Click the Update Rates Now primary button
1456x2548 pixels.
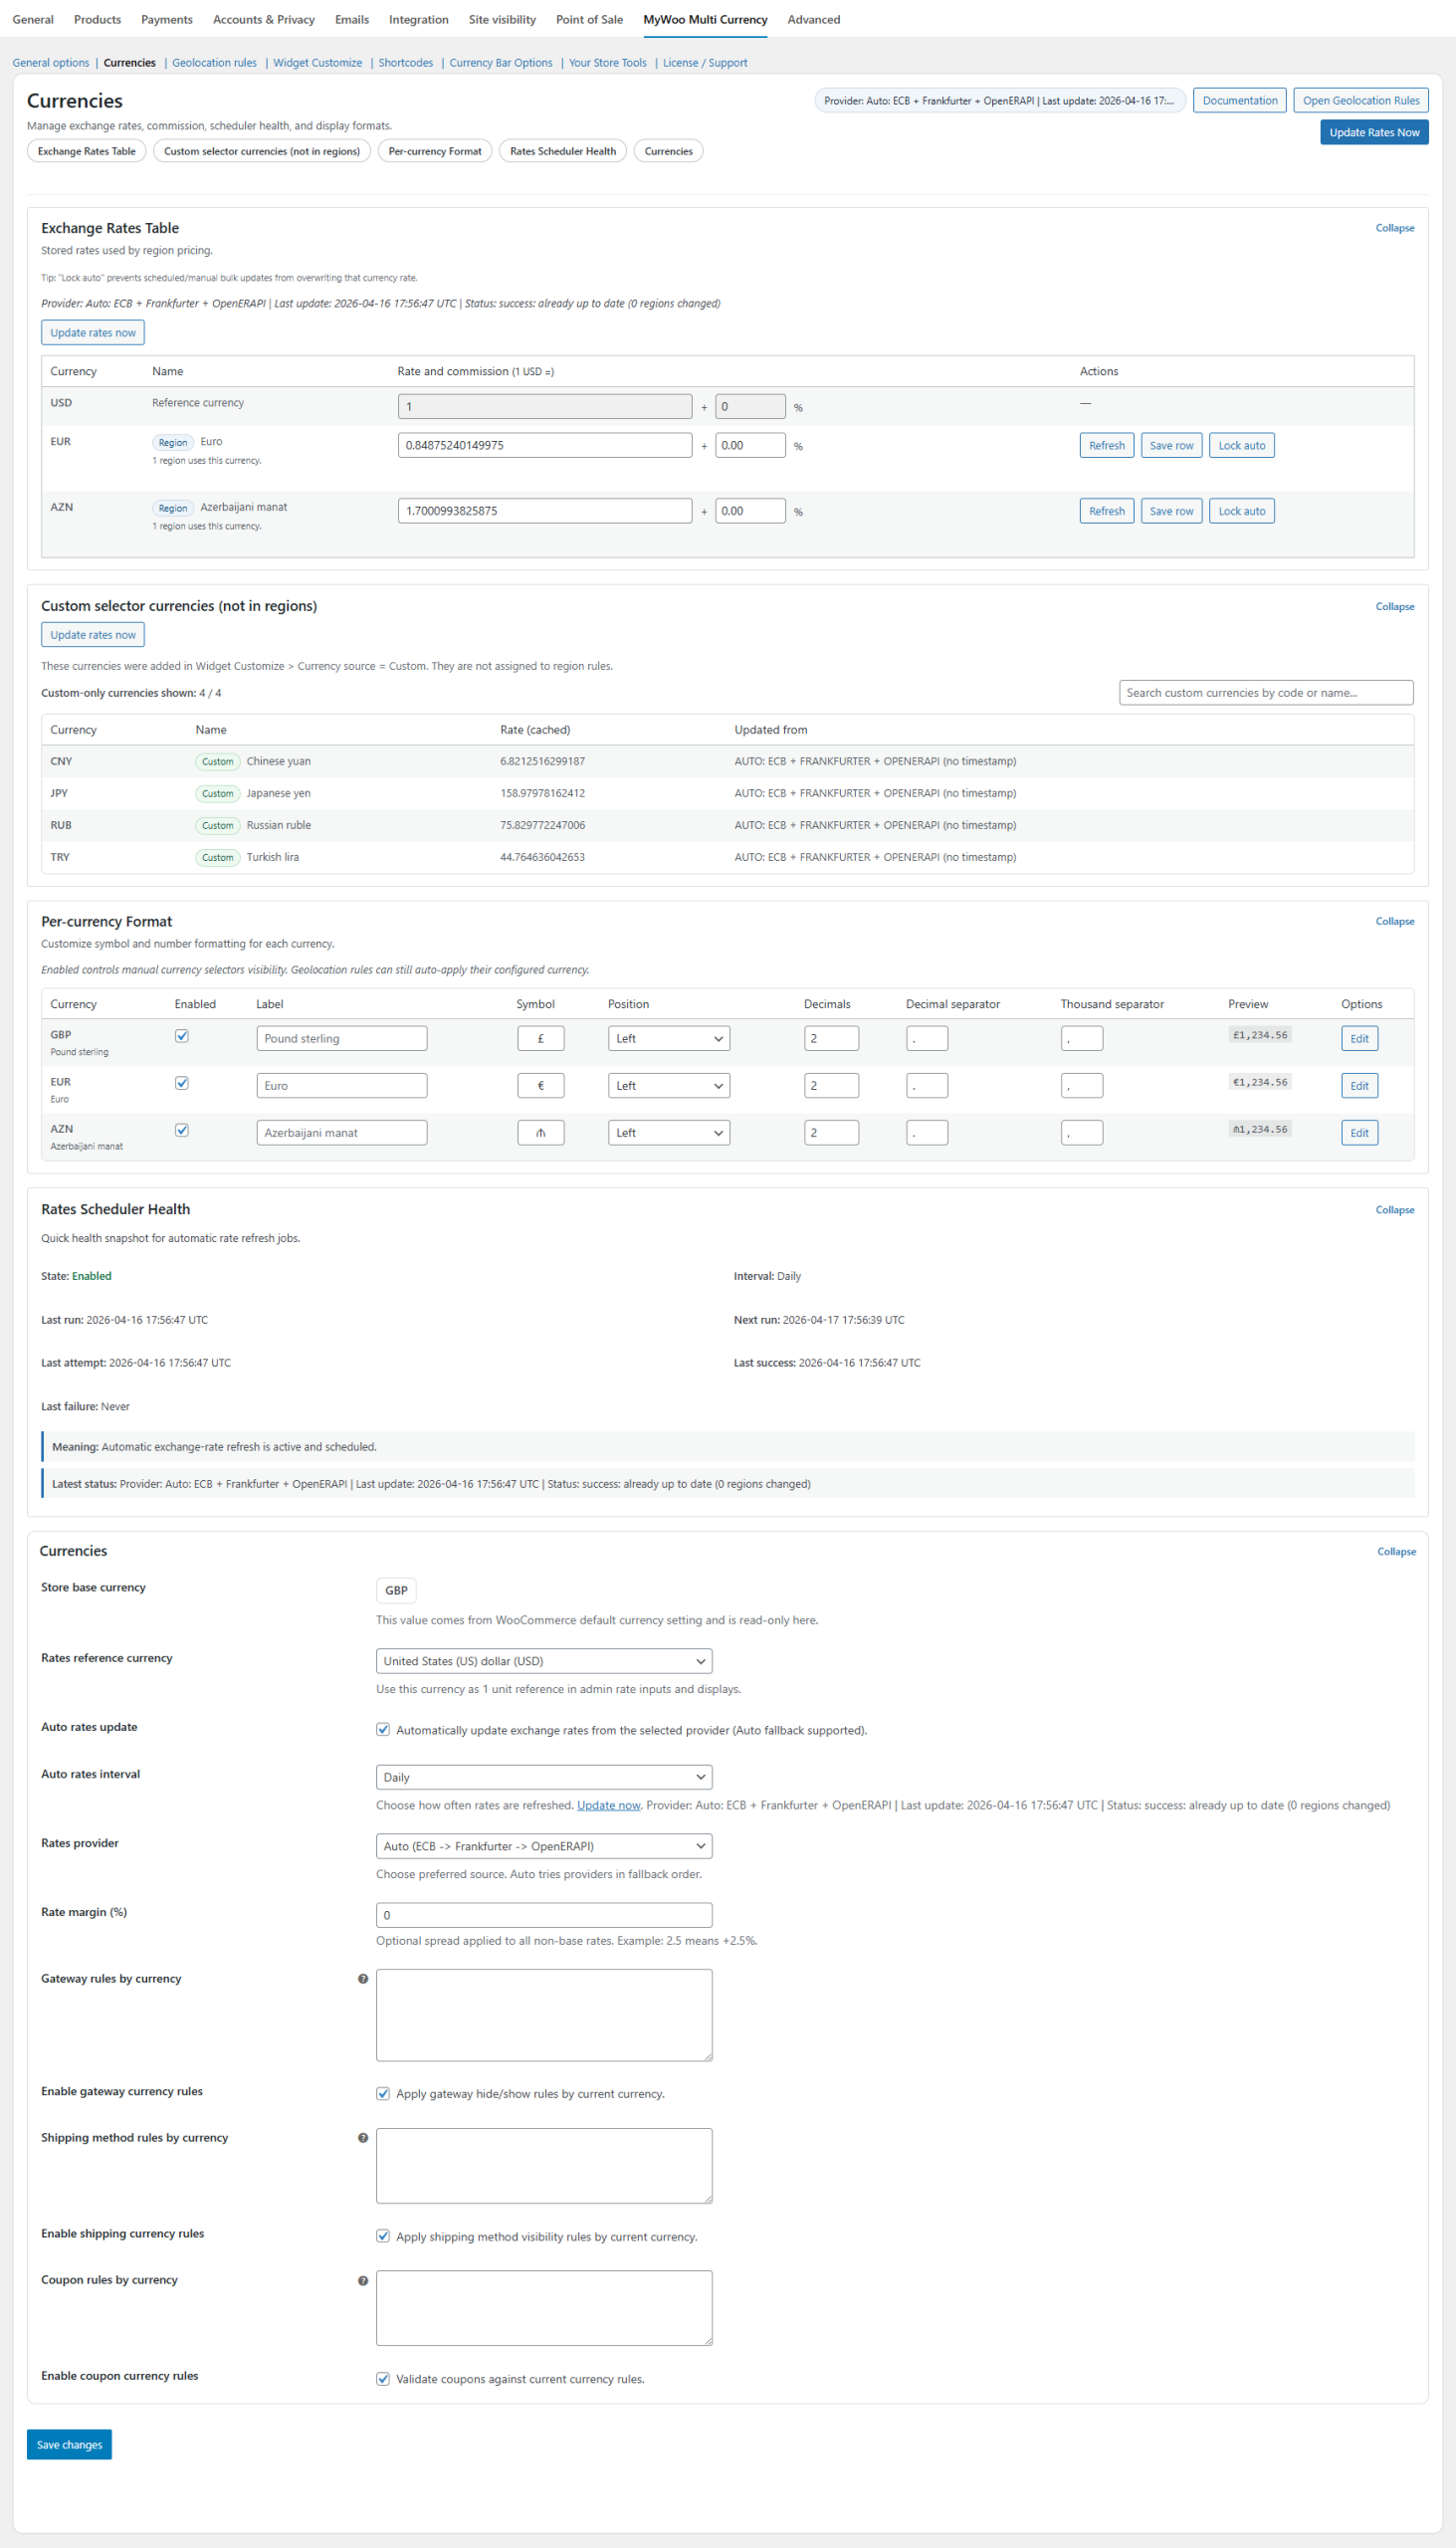pos(1373,132)
